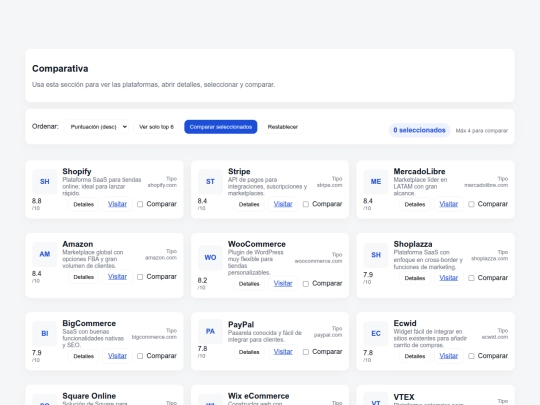
Task: Check Comparar for BigCommerce
Action: (140, 356)
